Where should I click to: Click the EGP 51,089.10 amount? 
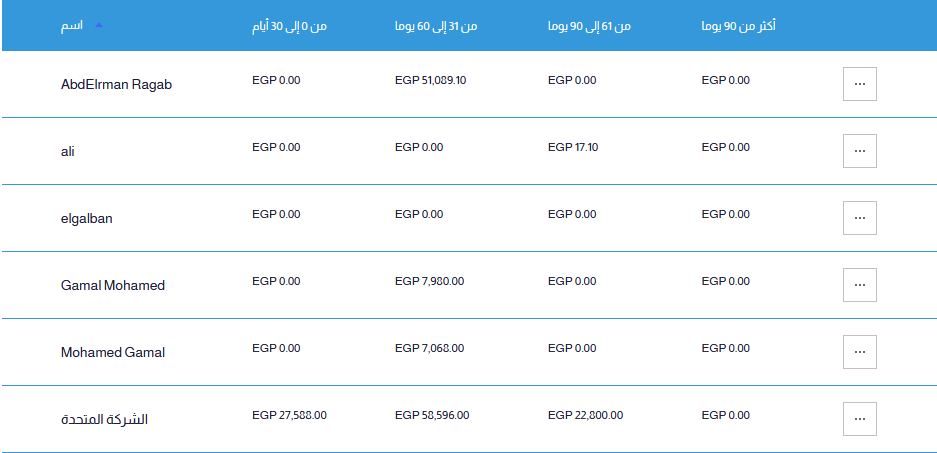[x=430, y=80]
